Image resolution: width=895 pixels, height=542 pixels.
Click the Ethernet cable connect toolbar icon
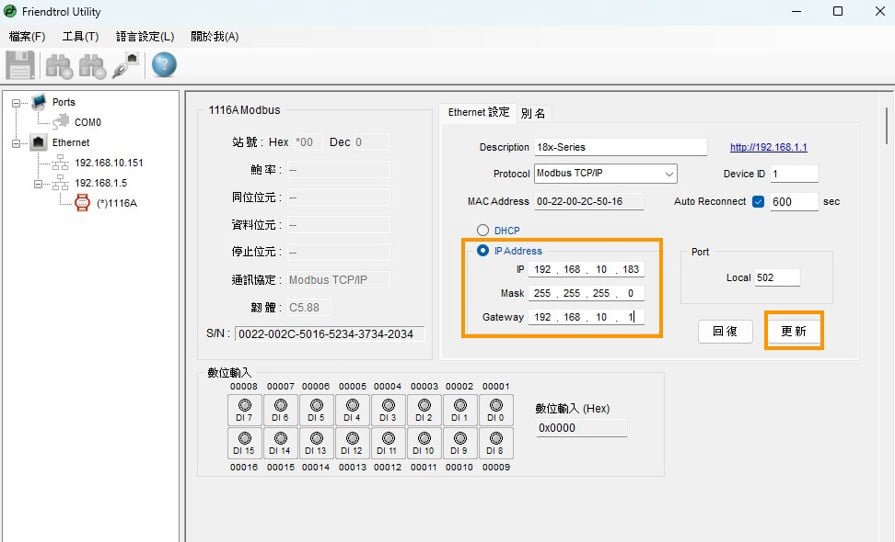[126, 66]
